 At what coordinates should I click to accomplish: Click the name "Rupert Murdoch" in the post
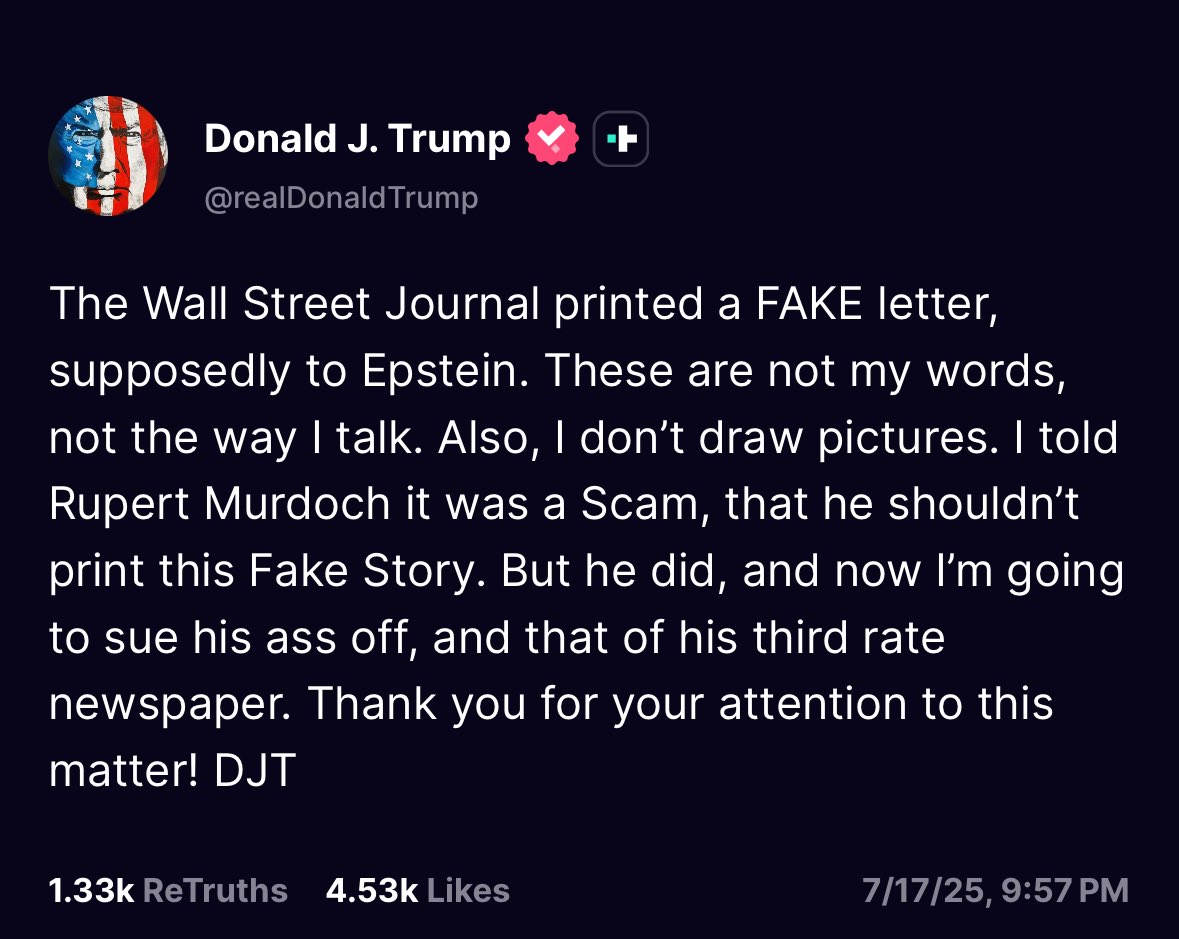tap(219, 505)
